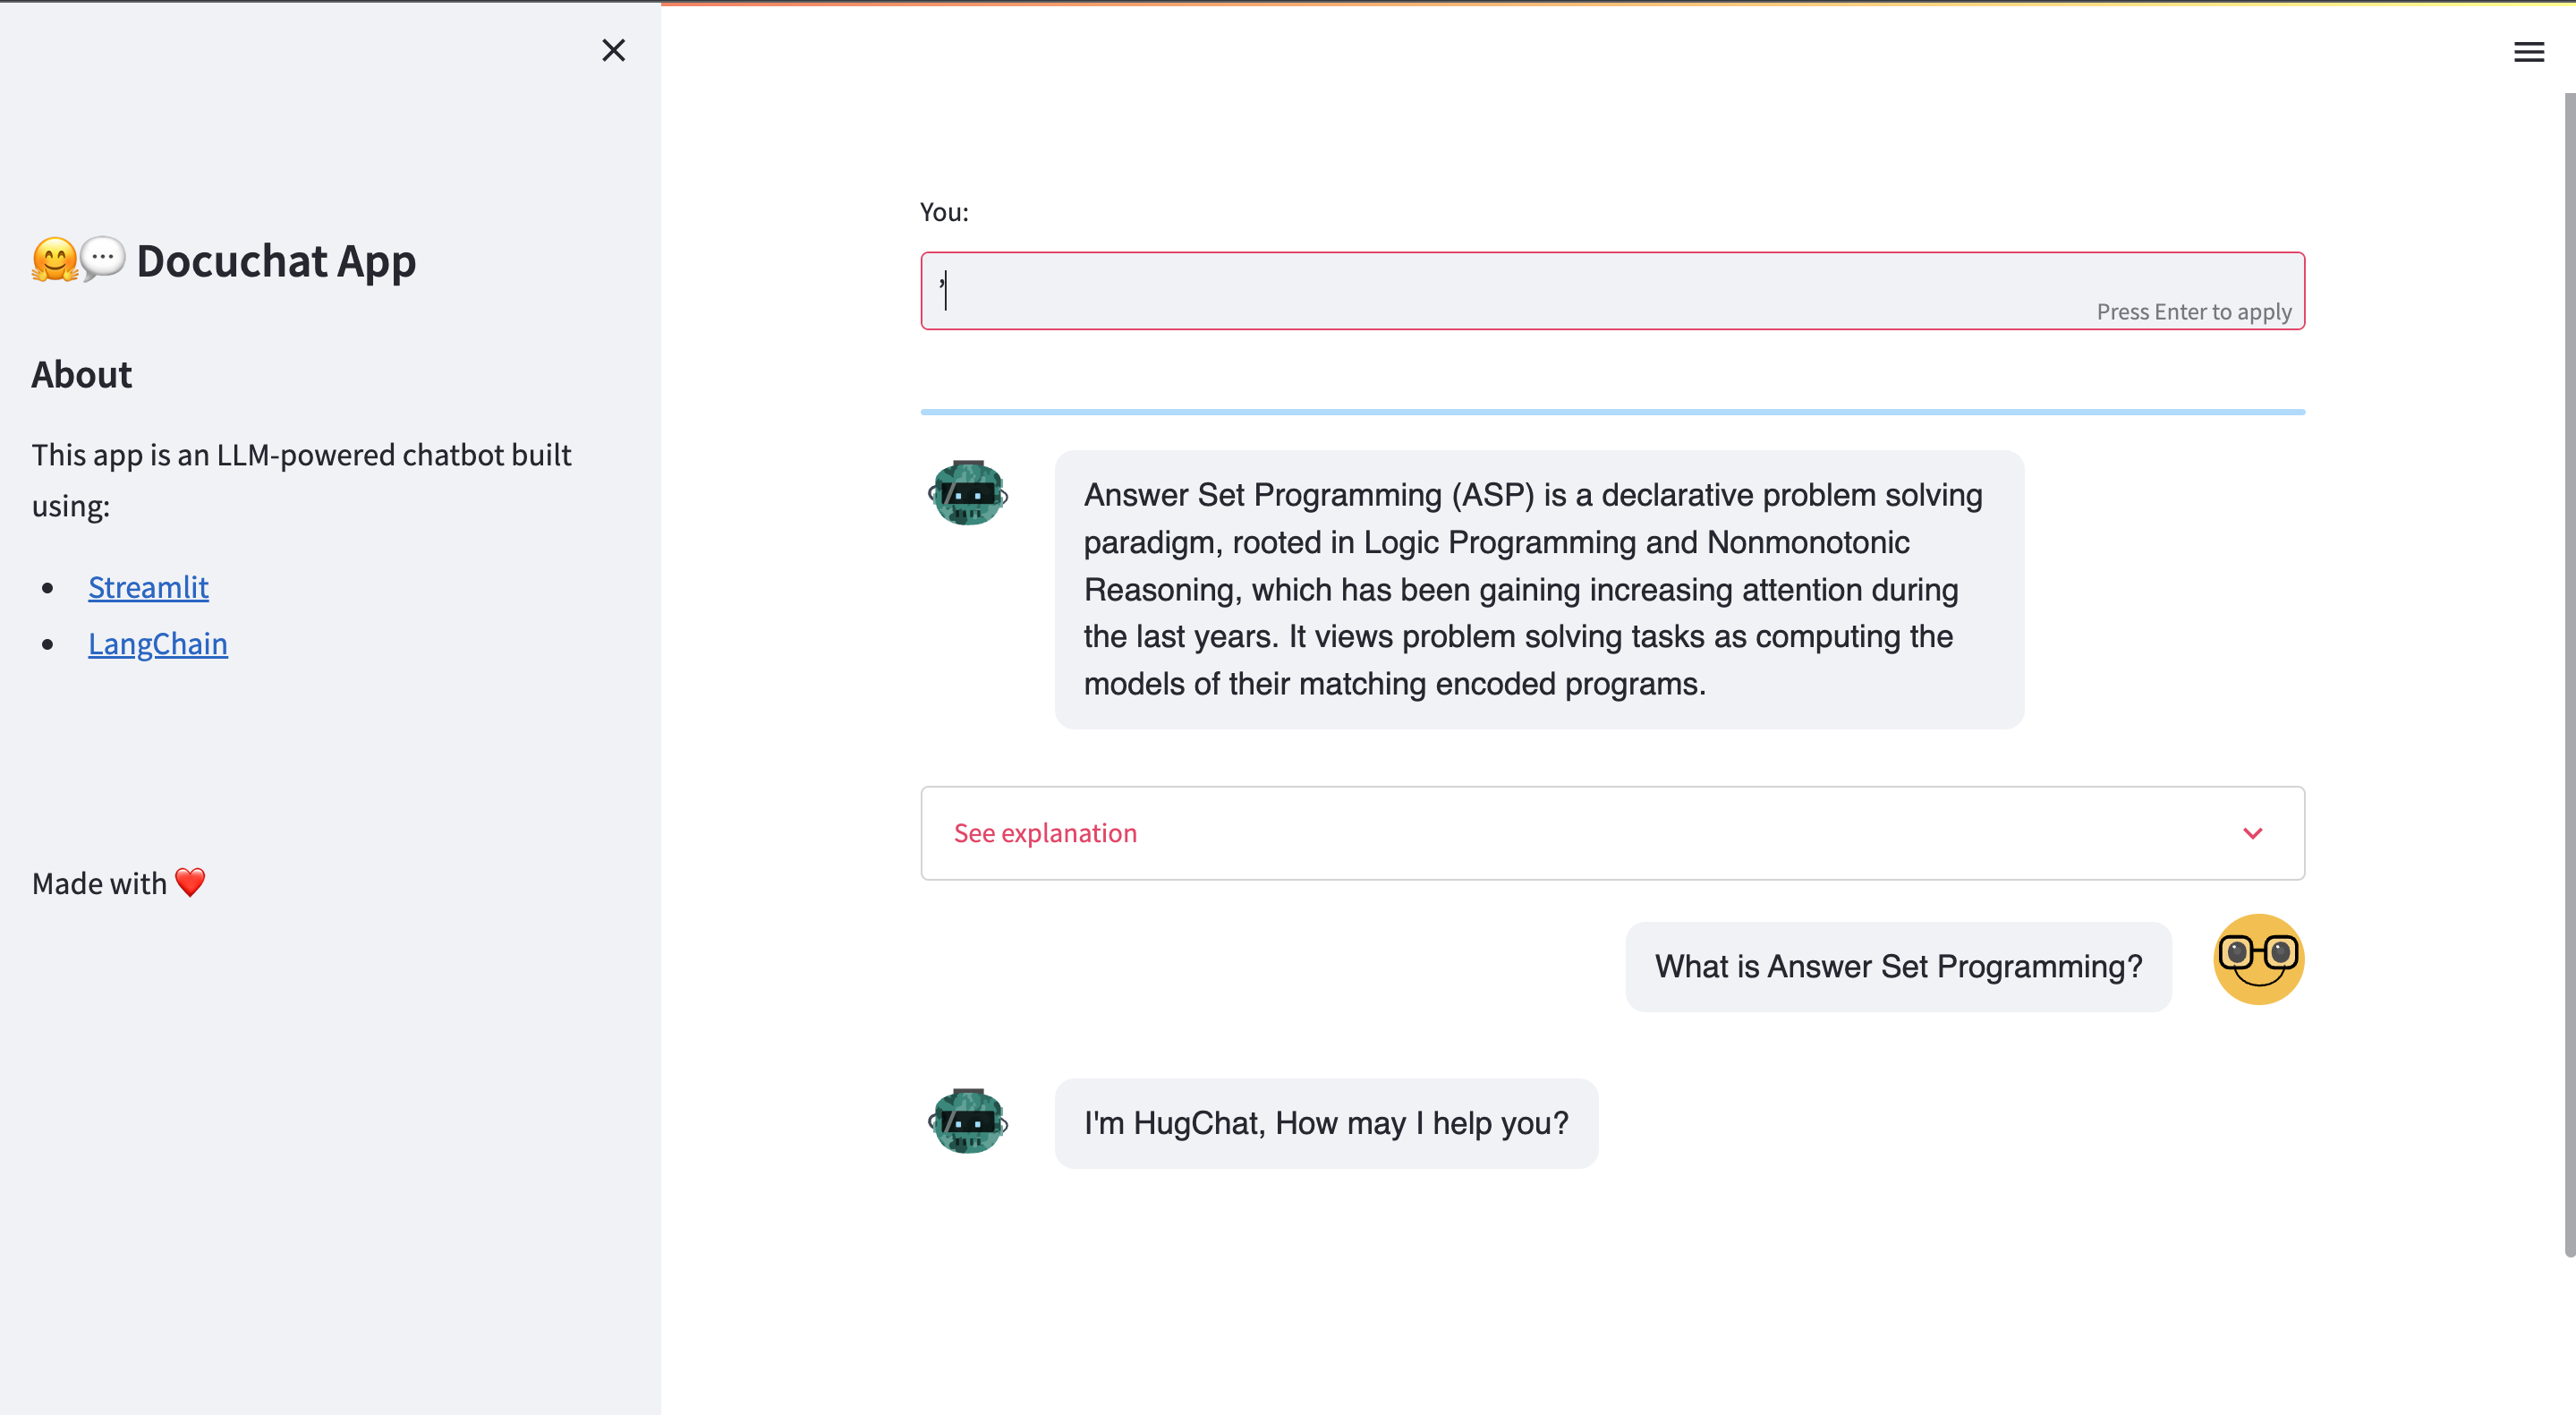
Task: Focus the You text input field
Action: pyautogui.click(x=1500, y=290)
